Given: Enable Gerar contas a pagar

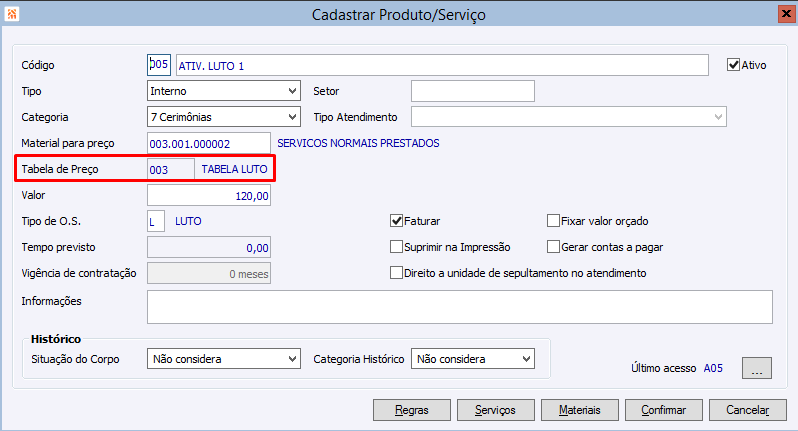Looking at the screenshot, I should [554, 246].
